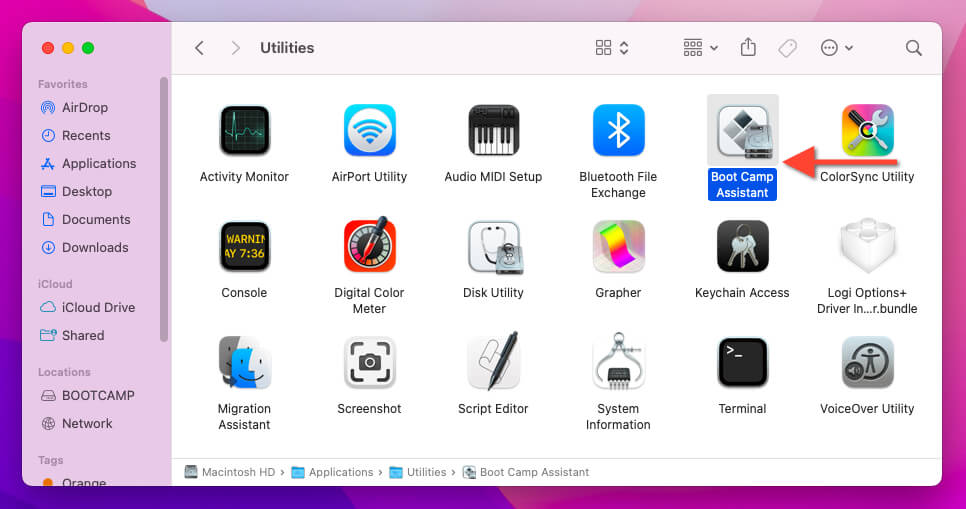Viewport: 966px width, 509px height.
Task: Open Activity Monitor app icon
Action: pyautogui.click(x=245, y=130)
